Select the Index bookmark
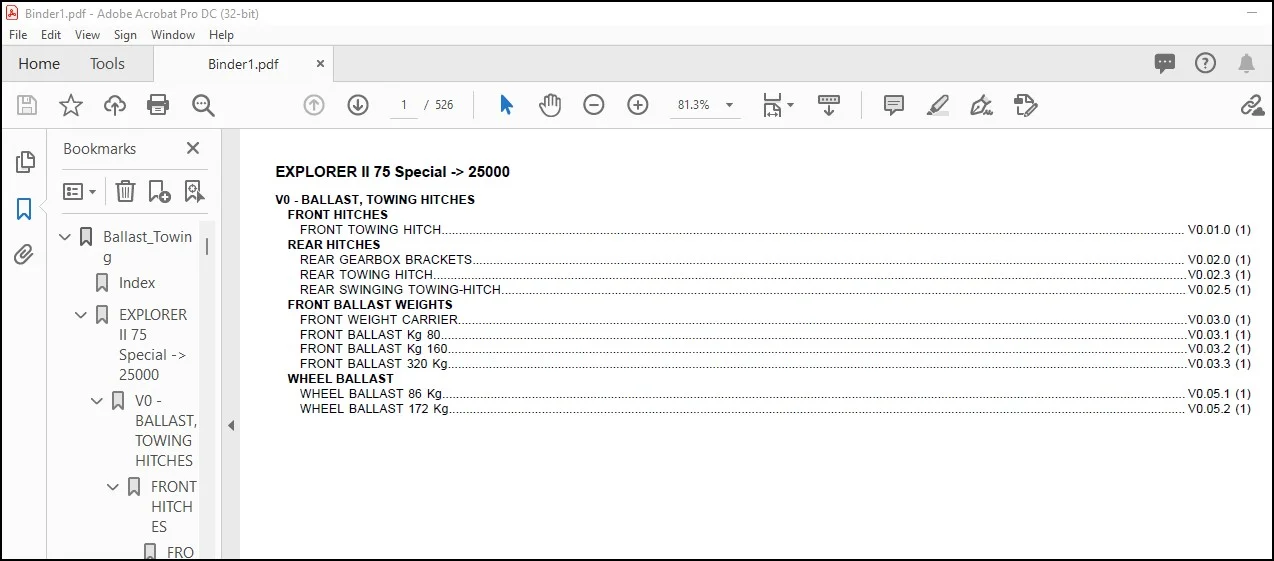The width and height of the screenshot is (1274, 561). pos(137,283)
